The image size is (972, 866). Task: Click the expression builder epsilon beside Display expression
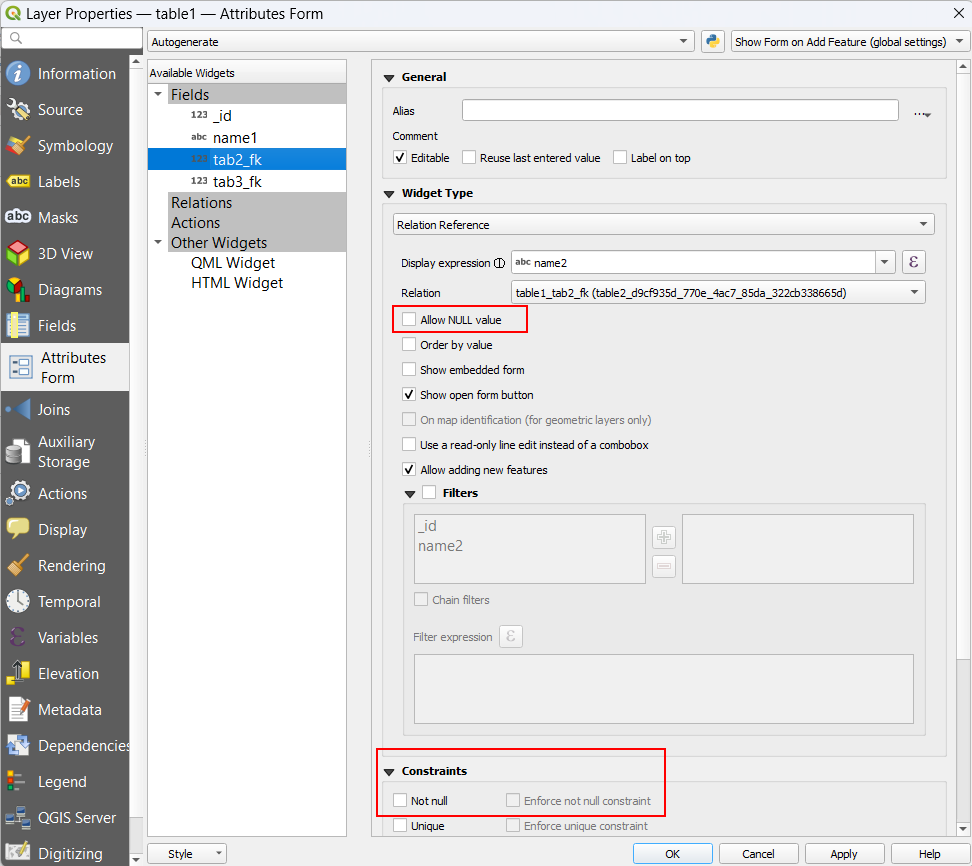pos(913,261)
